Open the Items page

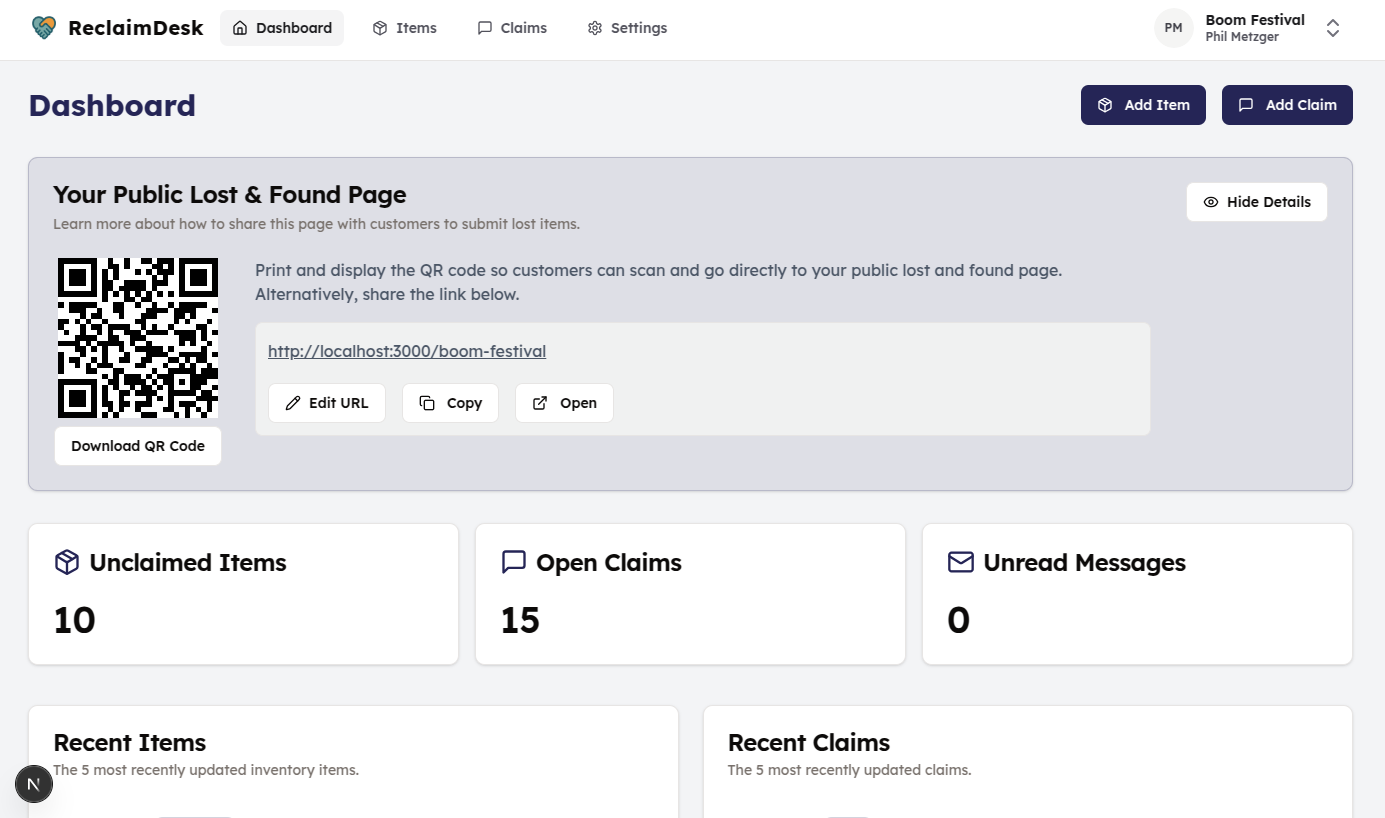(x=404, y=27)
